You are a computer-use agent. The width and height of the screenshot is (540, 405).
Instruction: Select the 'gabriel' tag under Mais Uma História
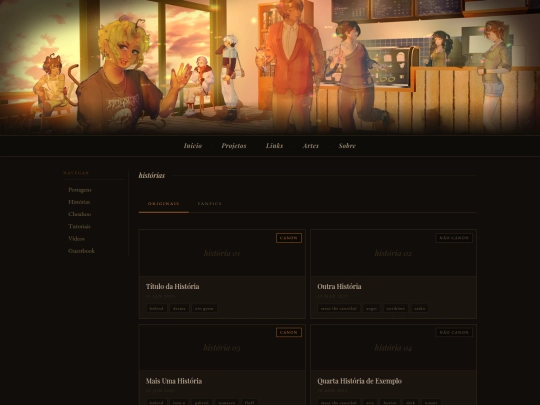[201, 402]
